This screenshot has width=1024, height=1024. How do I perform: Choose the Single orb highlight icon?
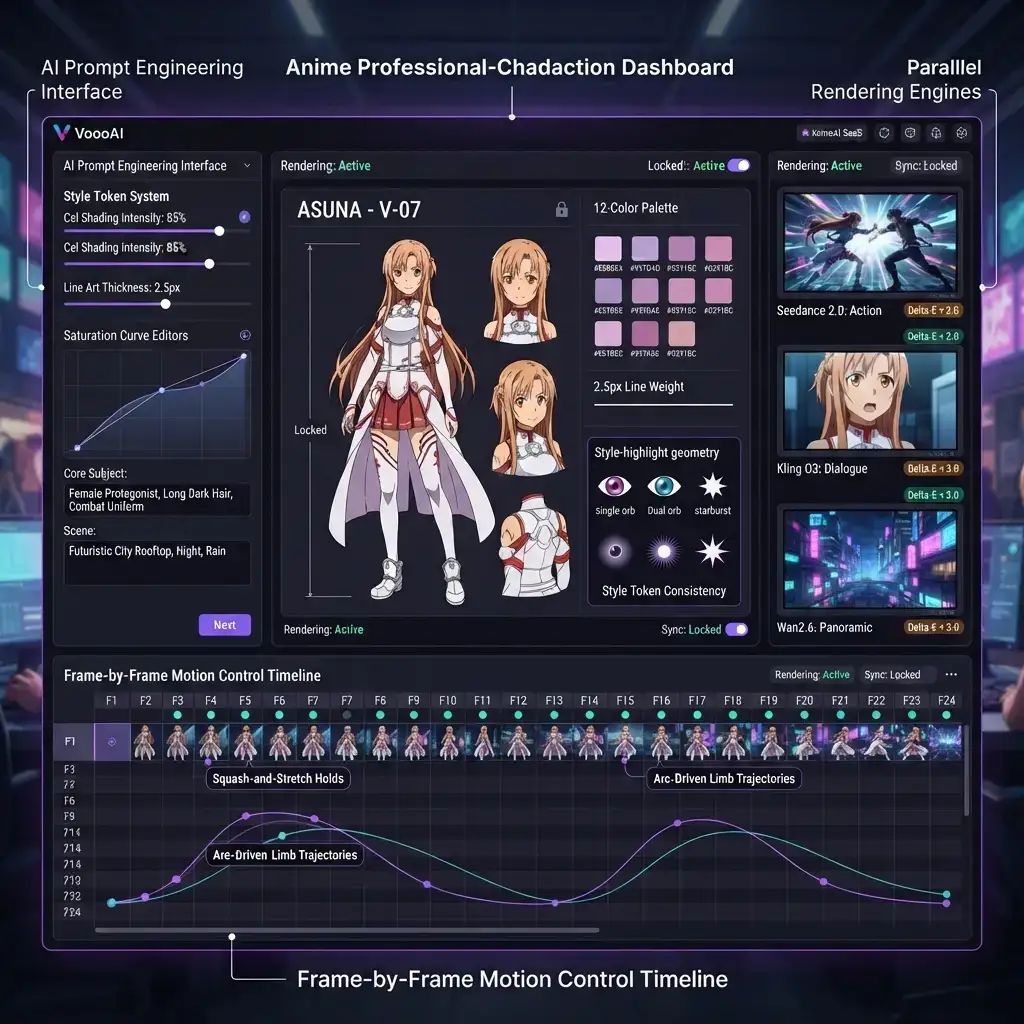click(615, 486)
